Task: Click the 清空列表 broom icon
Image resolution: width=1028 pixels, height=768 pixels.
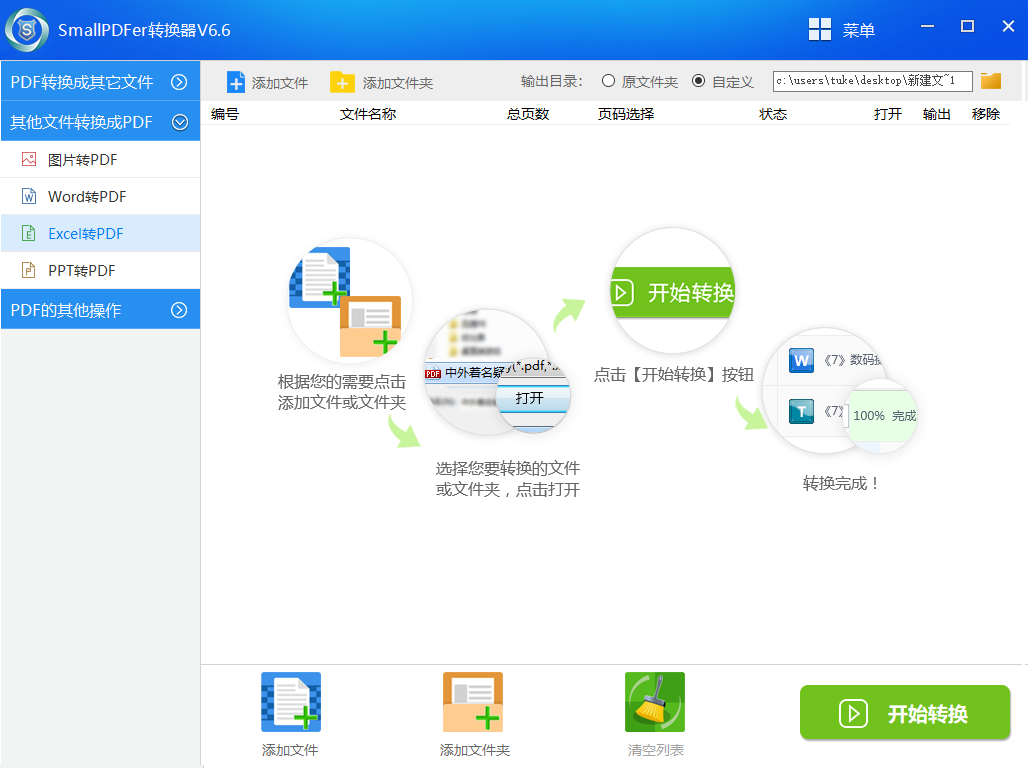Action: (x=654, y=701)
